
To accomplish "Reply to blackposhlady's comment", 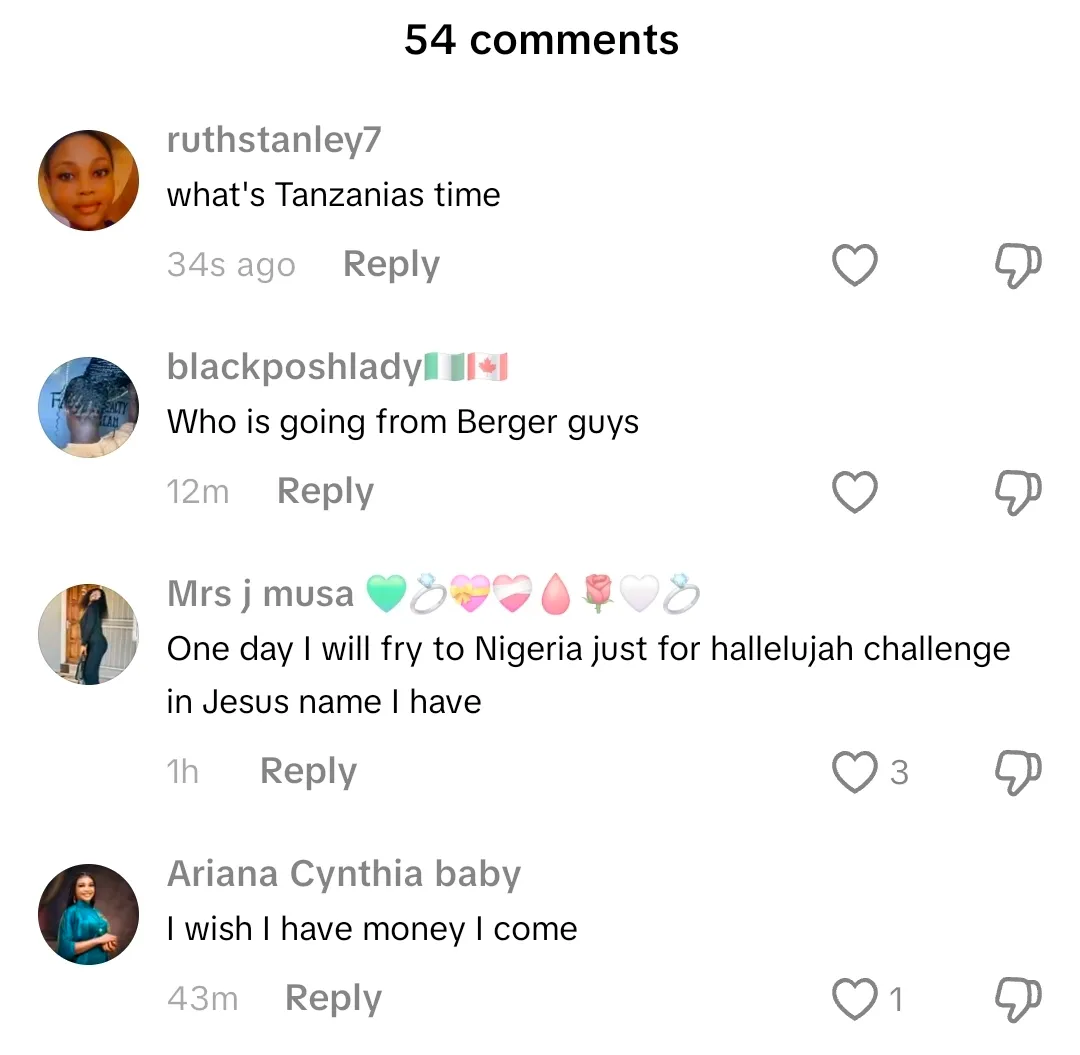I will click(325, 492).
